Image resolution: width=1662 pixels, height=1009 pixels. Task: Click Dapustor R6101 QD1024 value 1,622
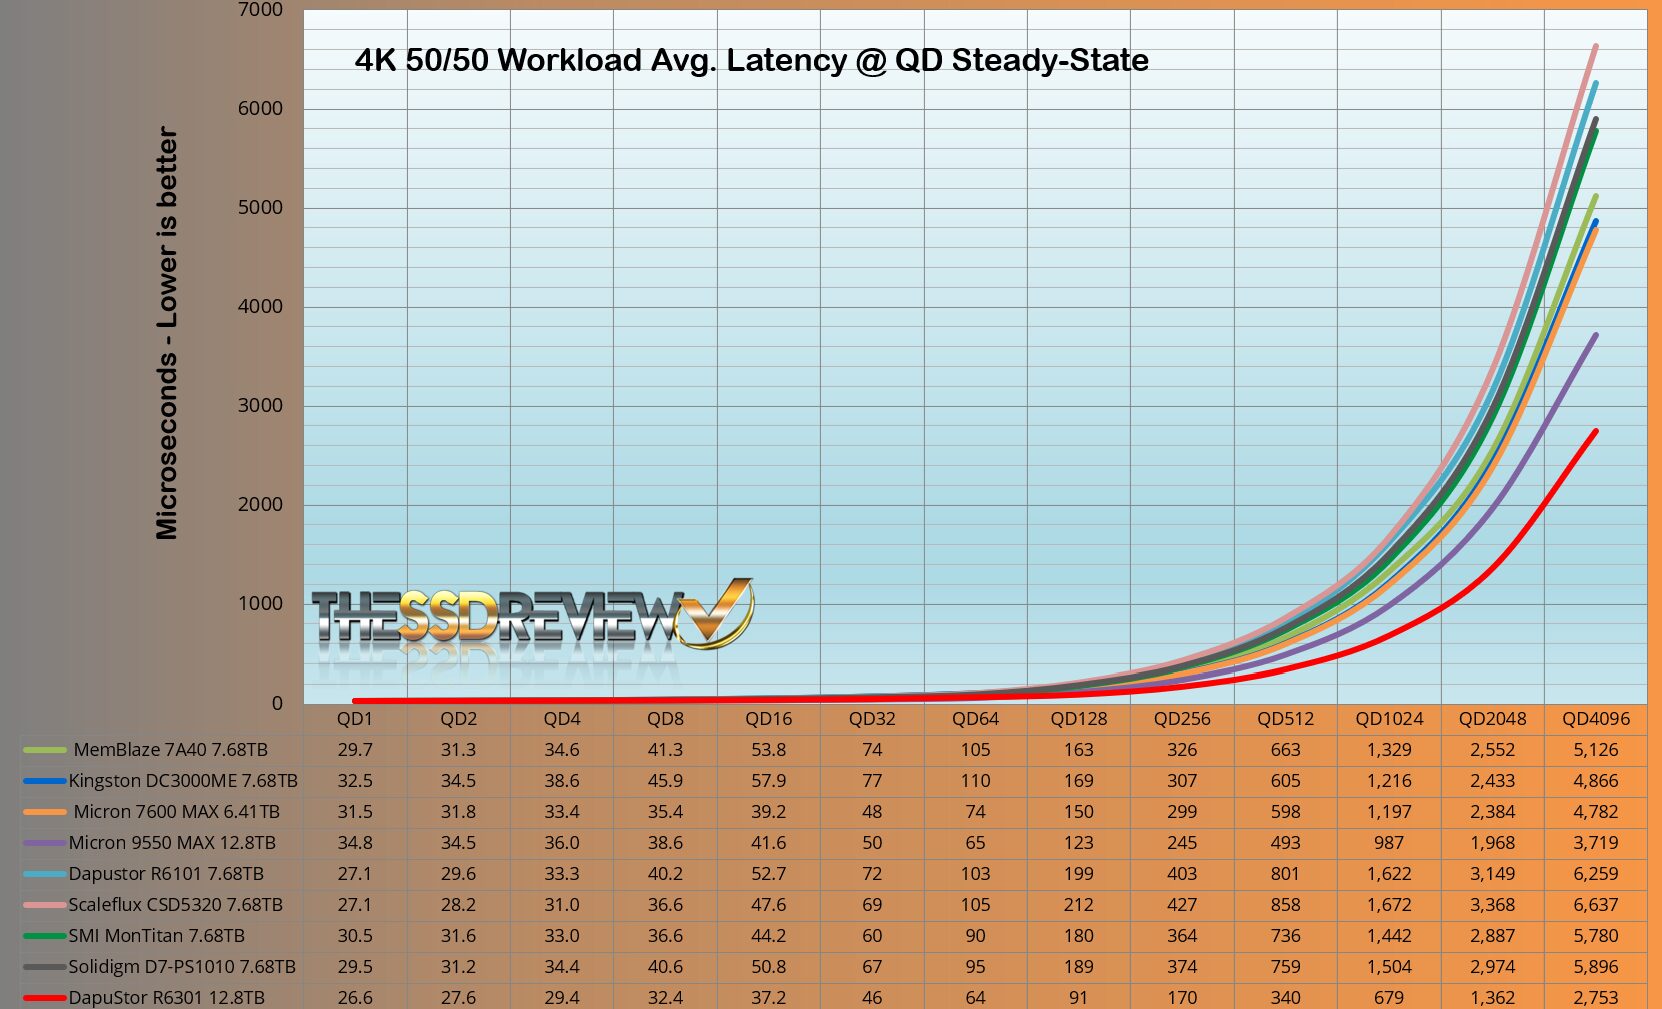(x=1389, y=873)
